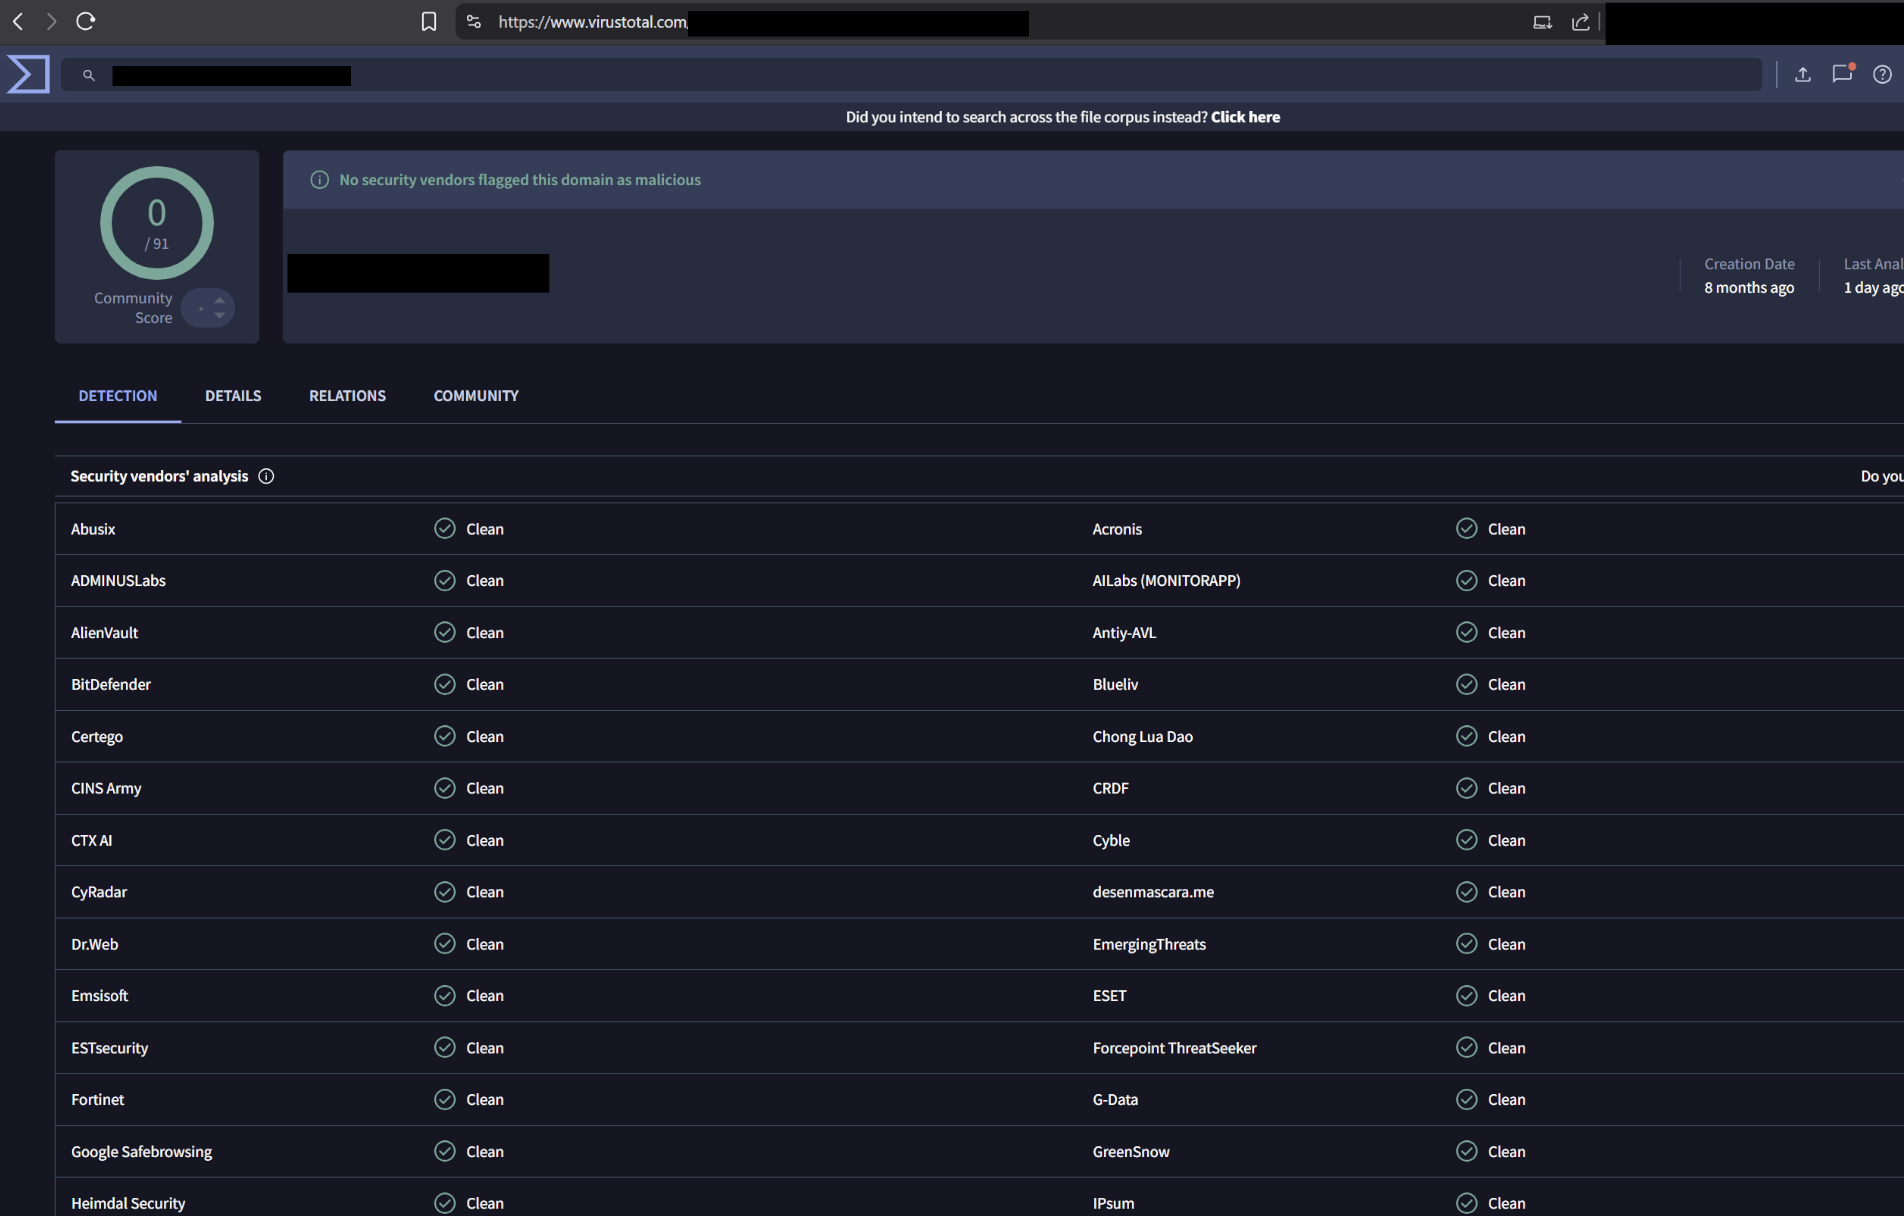Click the Clean checkmark for CRDF
This screenshot has height=1216, width=1904.
(x=1466, y=788)
